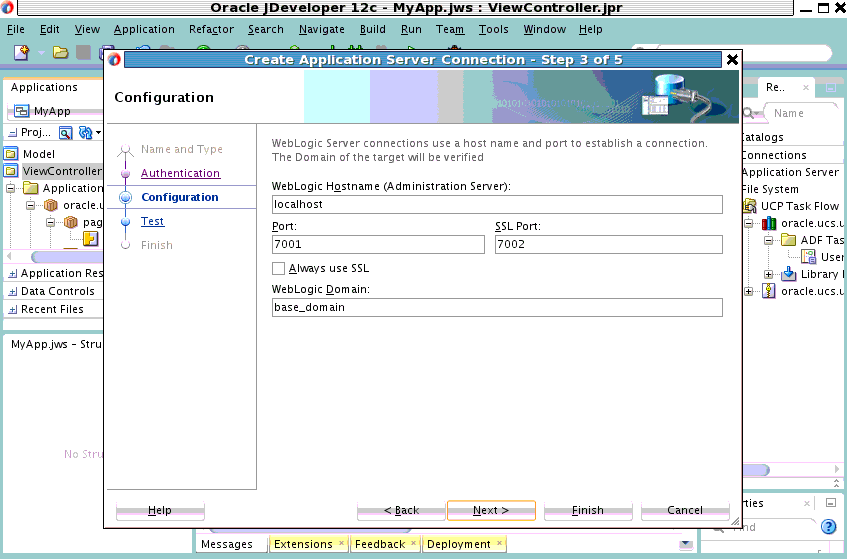Click the oracle.u package icon in Projects
847x559 pixels.
(x=51, y=205)
